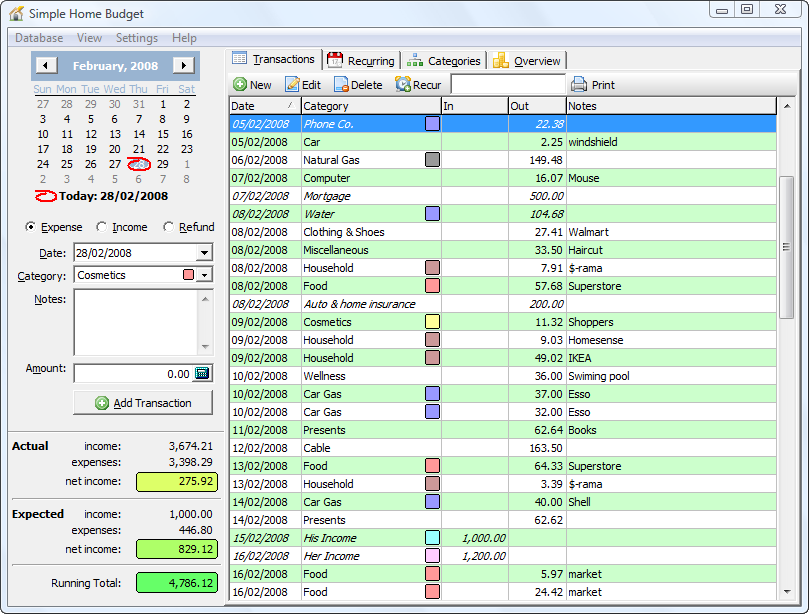Click the New transaction toolbar icon
809x614 pixels.
point(240,85)
